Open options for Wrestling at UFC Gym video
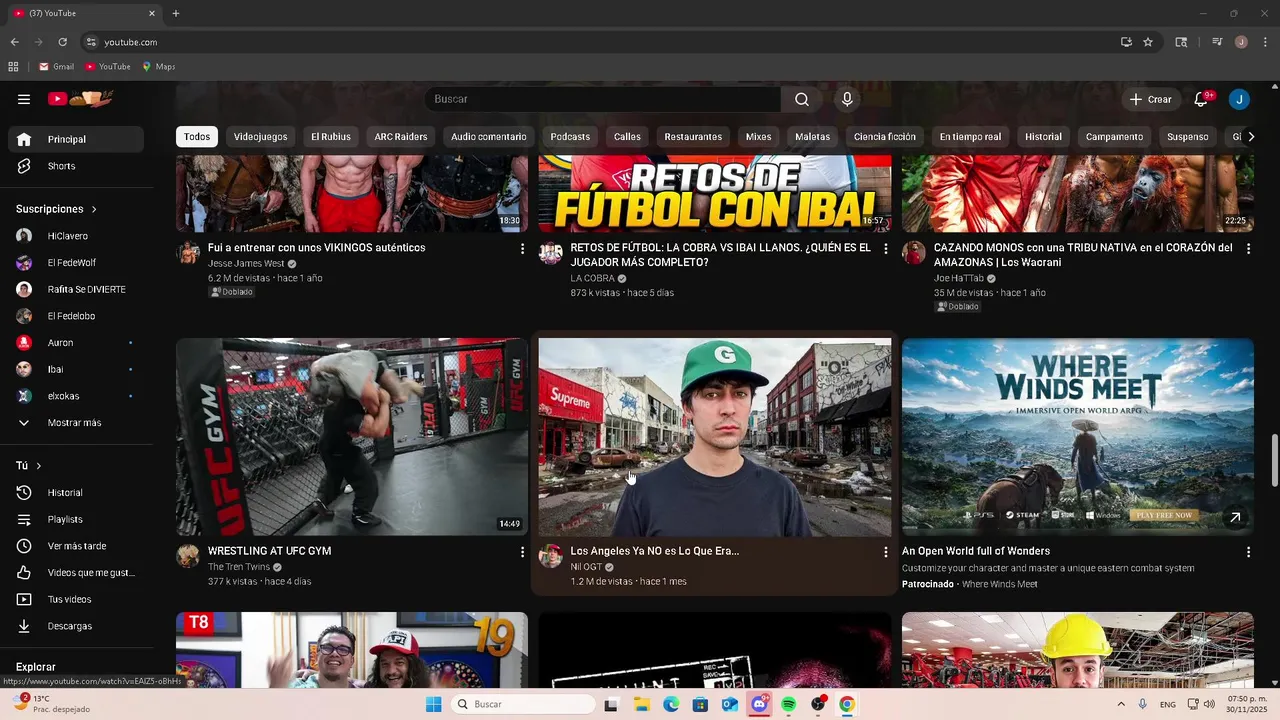 [x=522, y=552]
